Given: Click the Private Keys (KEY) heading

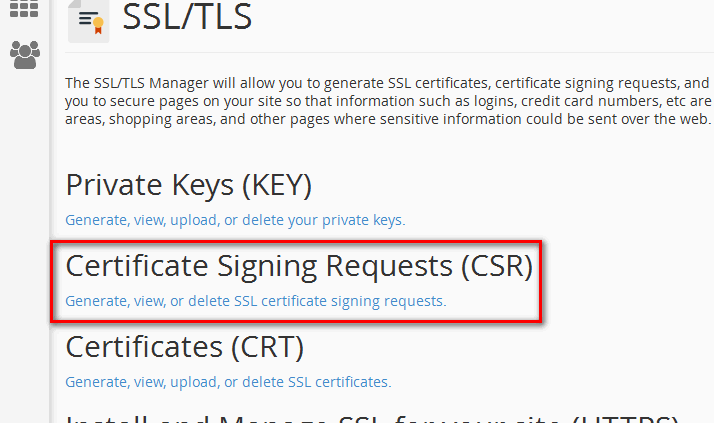Looking at the screenshot, I should point(189,185).
